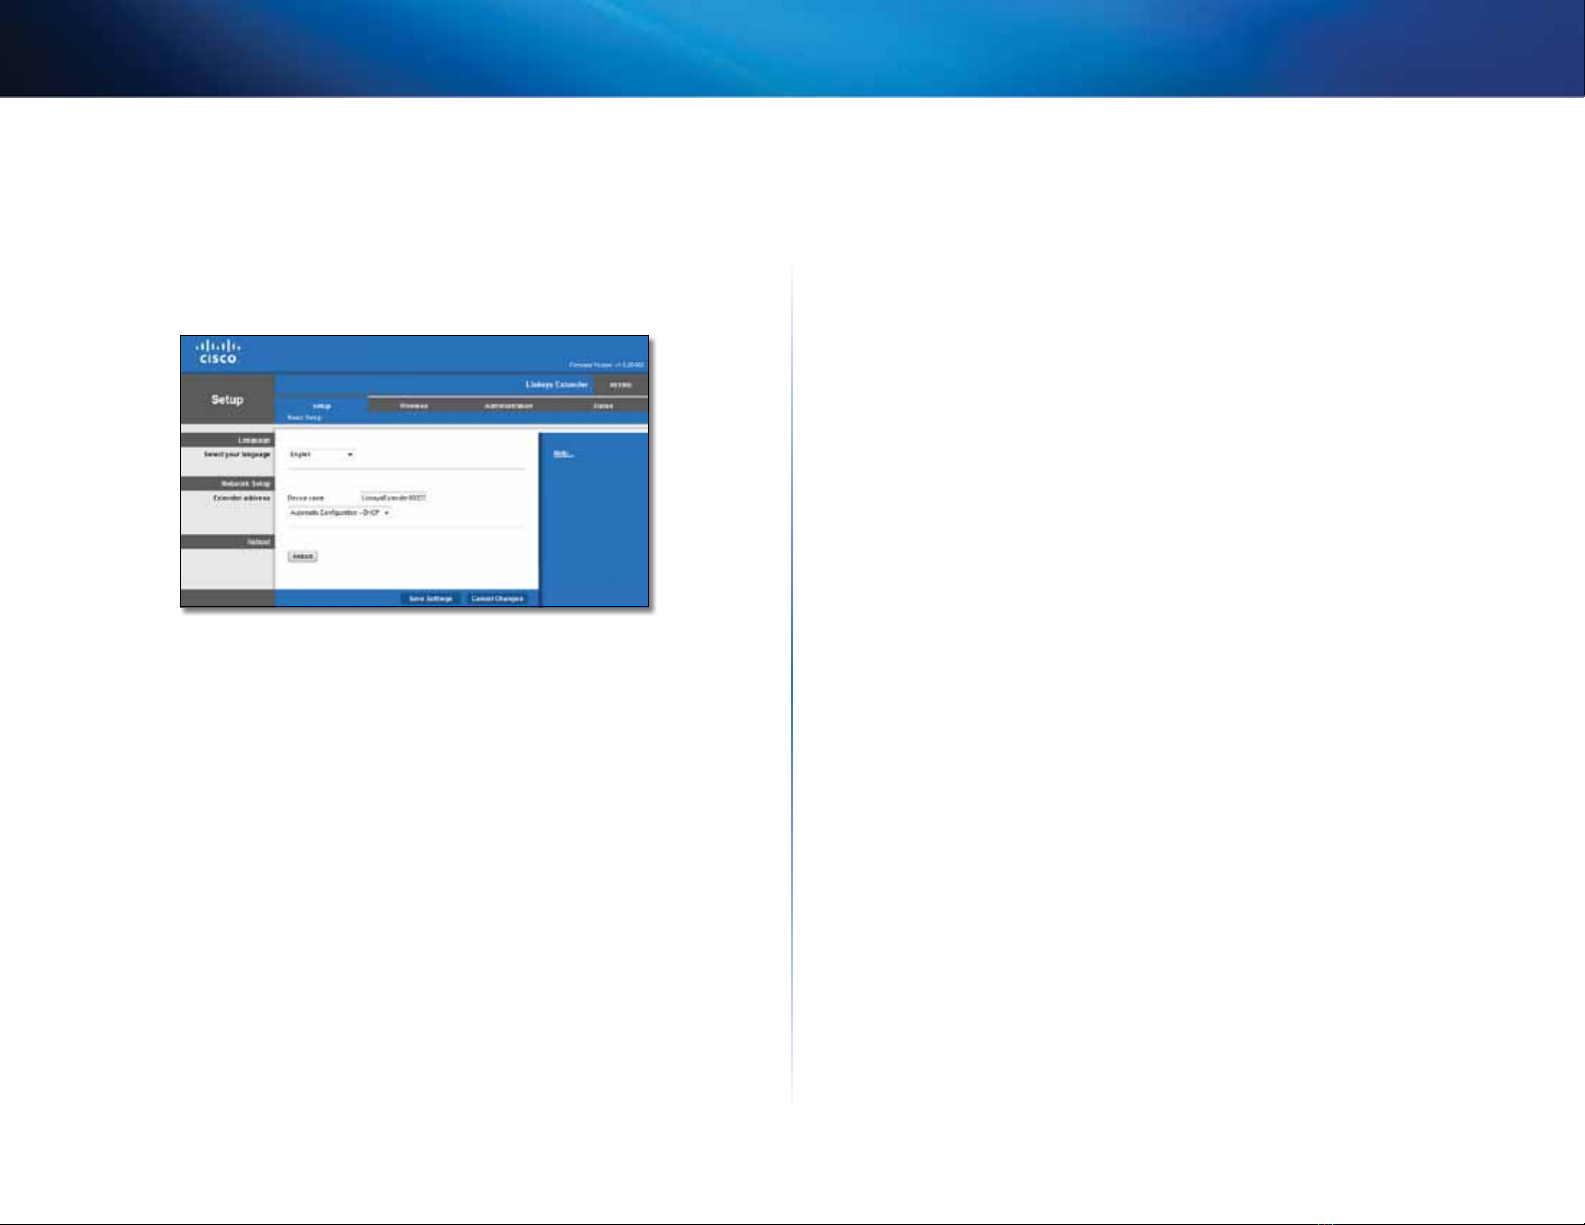Click the Device name input field
The height and width of the screenshot is (1225, 1585).
[x=394, y=497]
